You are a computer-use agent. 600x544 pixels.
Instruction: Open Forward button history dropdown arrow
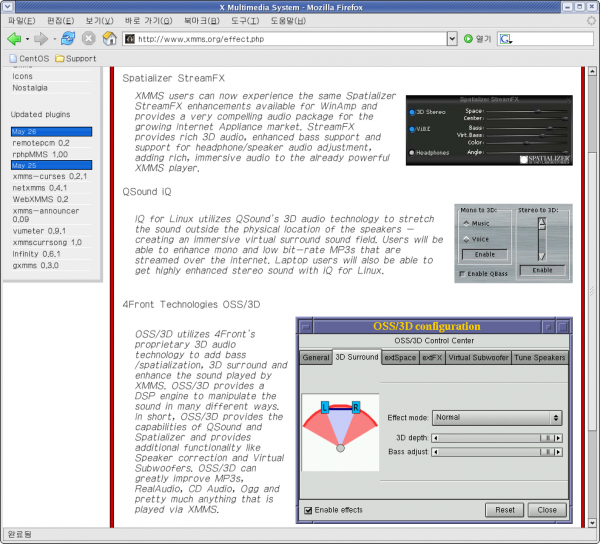tap(54, 39)
